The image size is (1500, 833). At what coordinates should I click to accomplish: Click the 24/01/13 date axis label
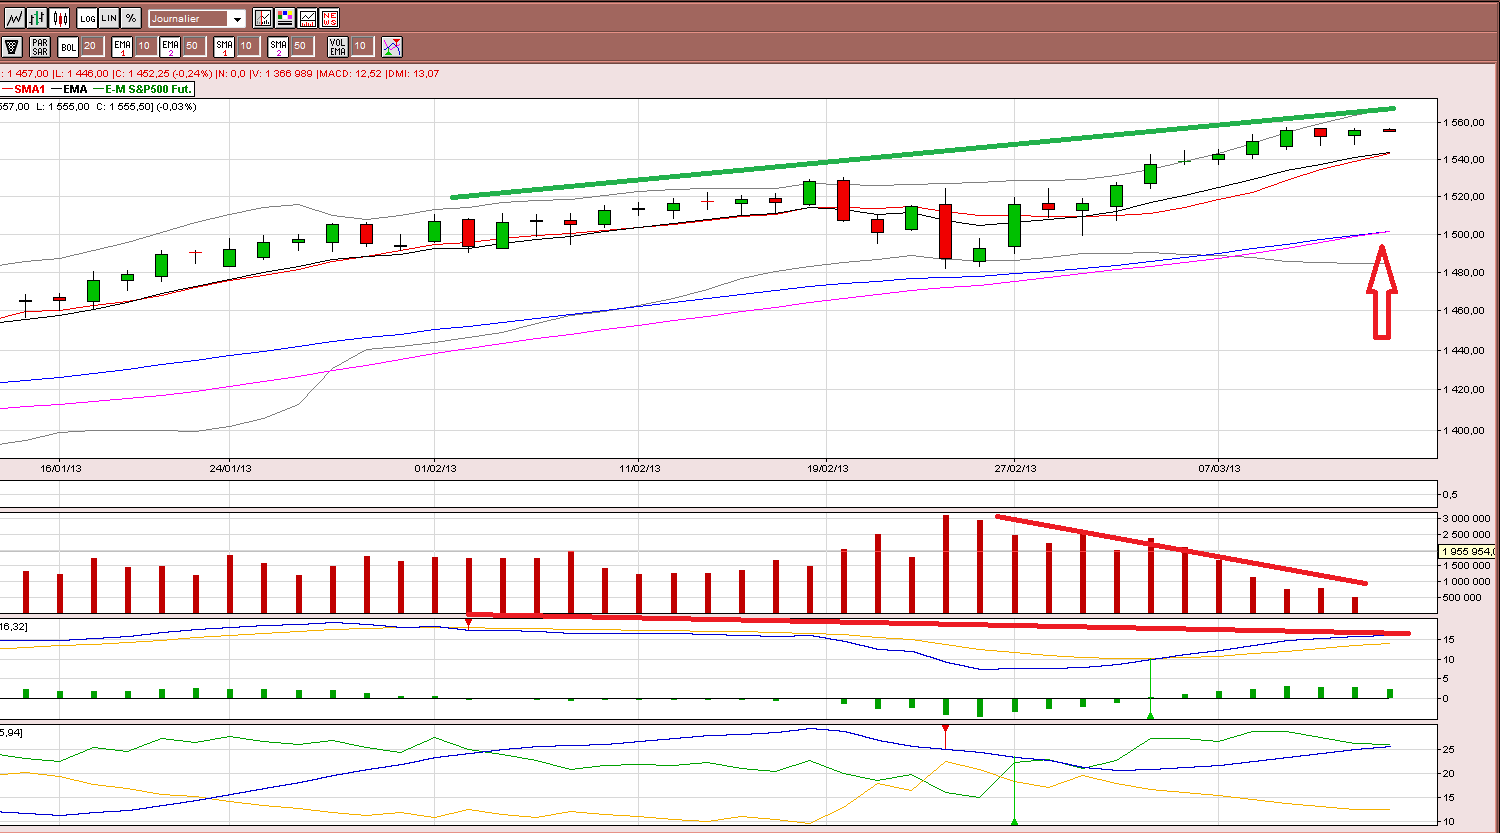click(230, 467)
